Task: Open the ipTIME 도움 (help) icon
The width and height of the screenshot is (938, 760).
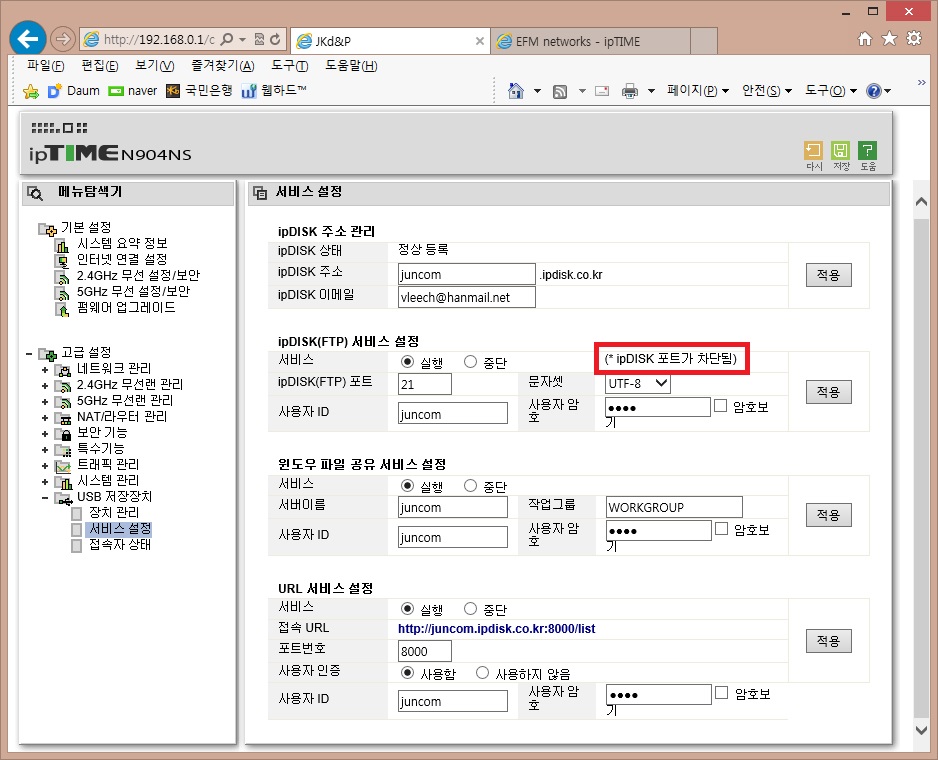Action: pyautogui.click(x=867, y=150)
